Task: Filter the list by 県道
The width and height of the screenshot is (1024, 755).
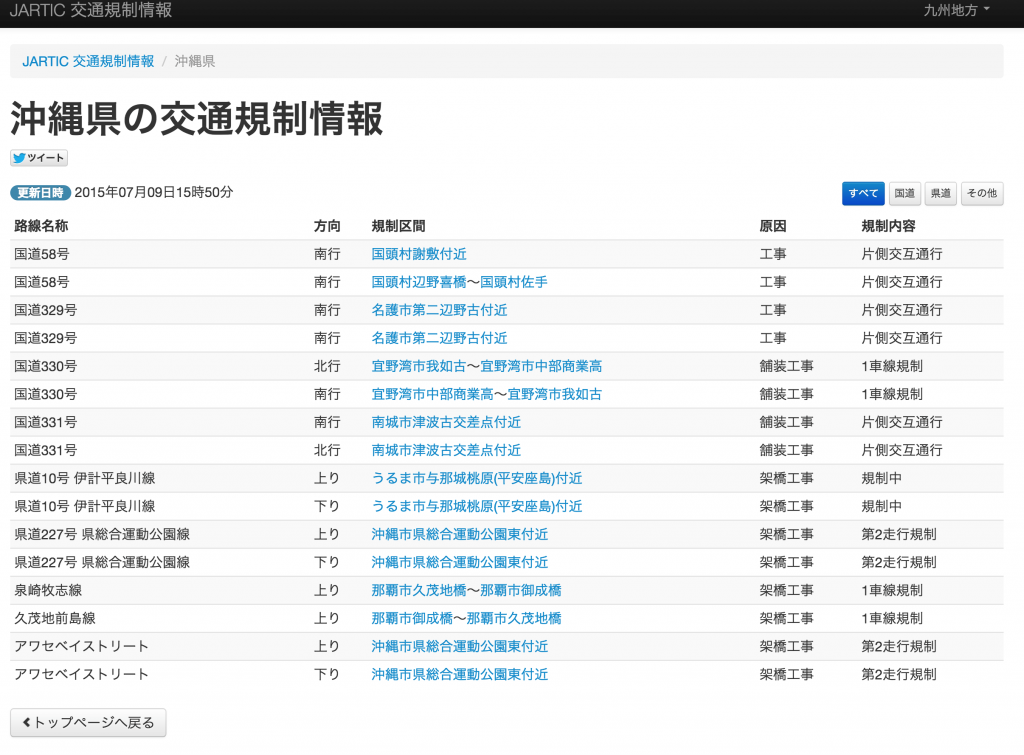Action: 940,194
